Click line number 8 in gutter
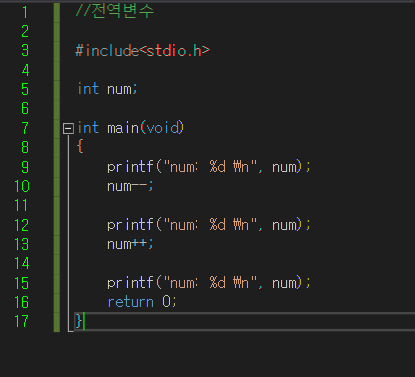This screenshot has height=377, width=415. click(x=25, y=147)
